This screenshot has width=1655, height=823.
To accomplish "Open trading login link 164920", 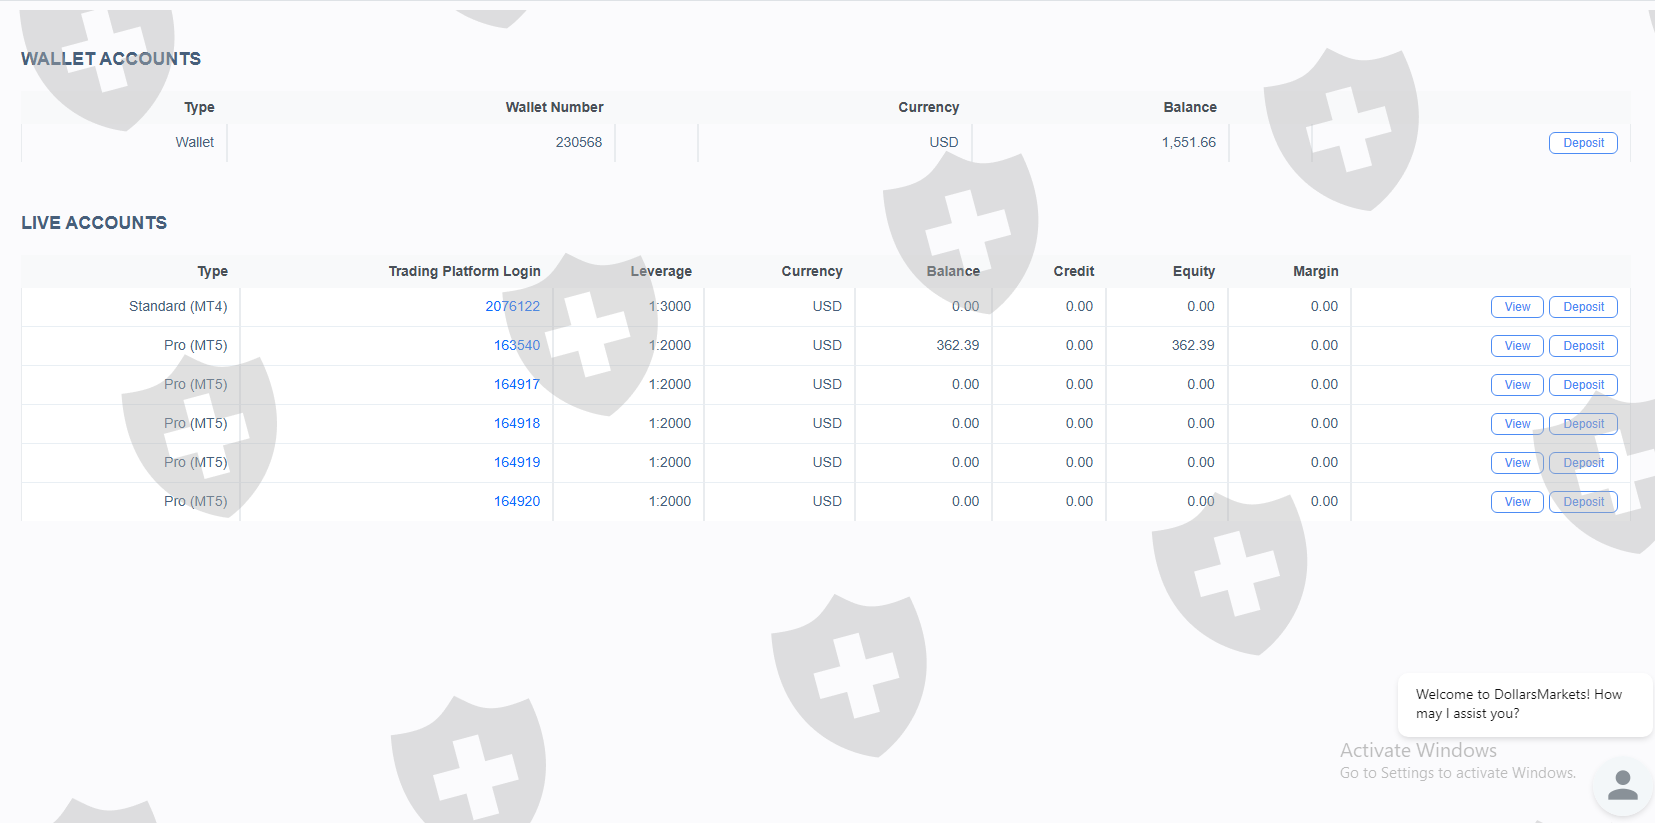I will point(516,501).
